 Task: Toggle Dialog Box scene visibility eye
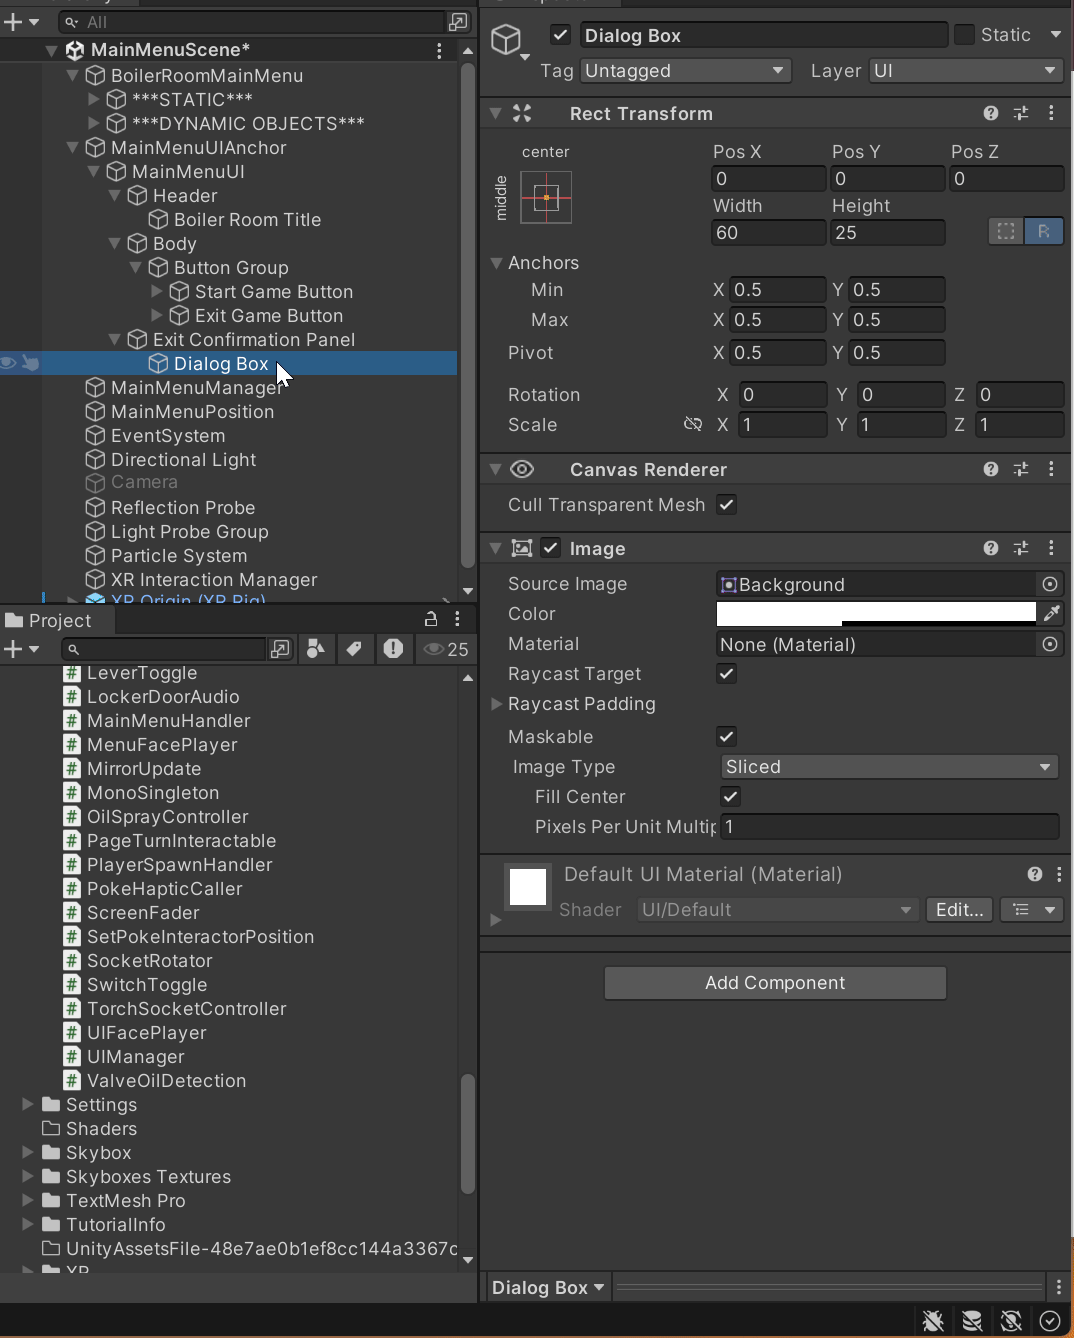pos(9,363)
